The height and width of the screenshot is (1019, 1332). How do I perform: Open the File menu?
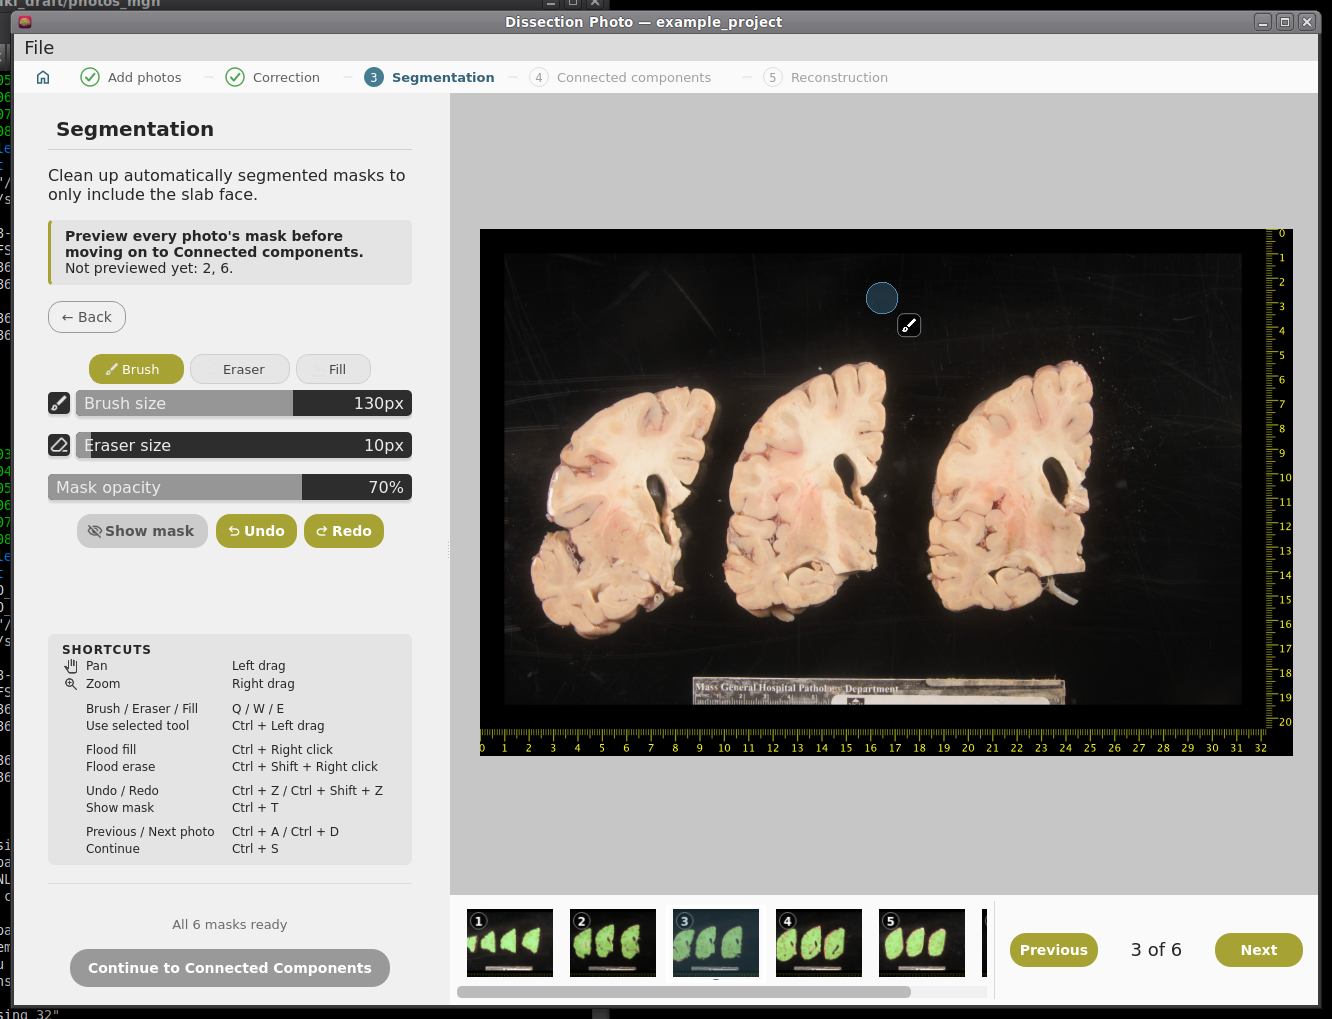[x=39, y=48]
